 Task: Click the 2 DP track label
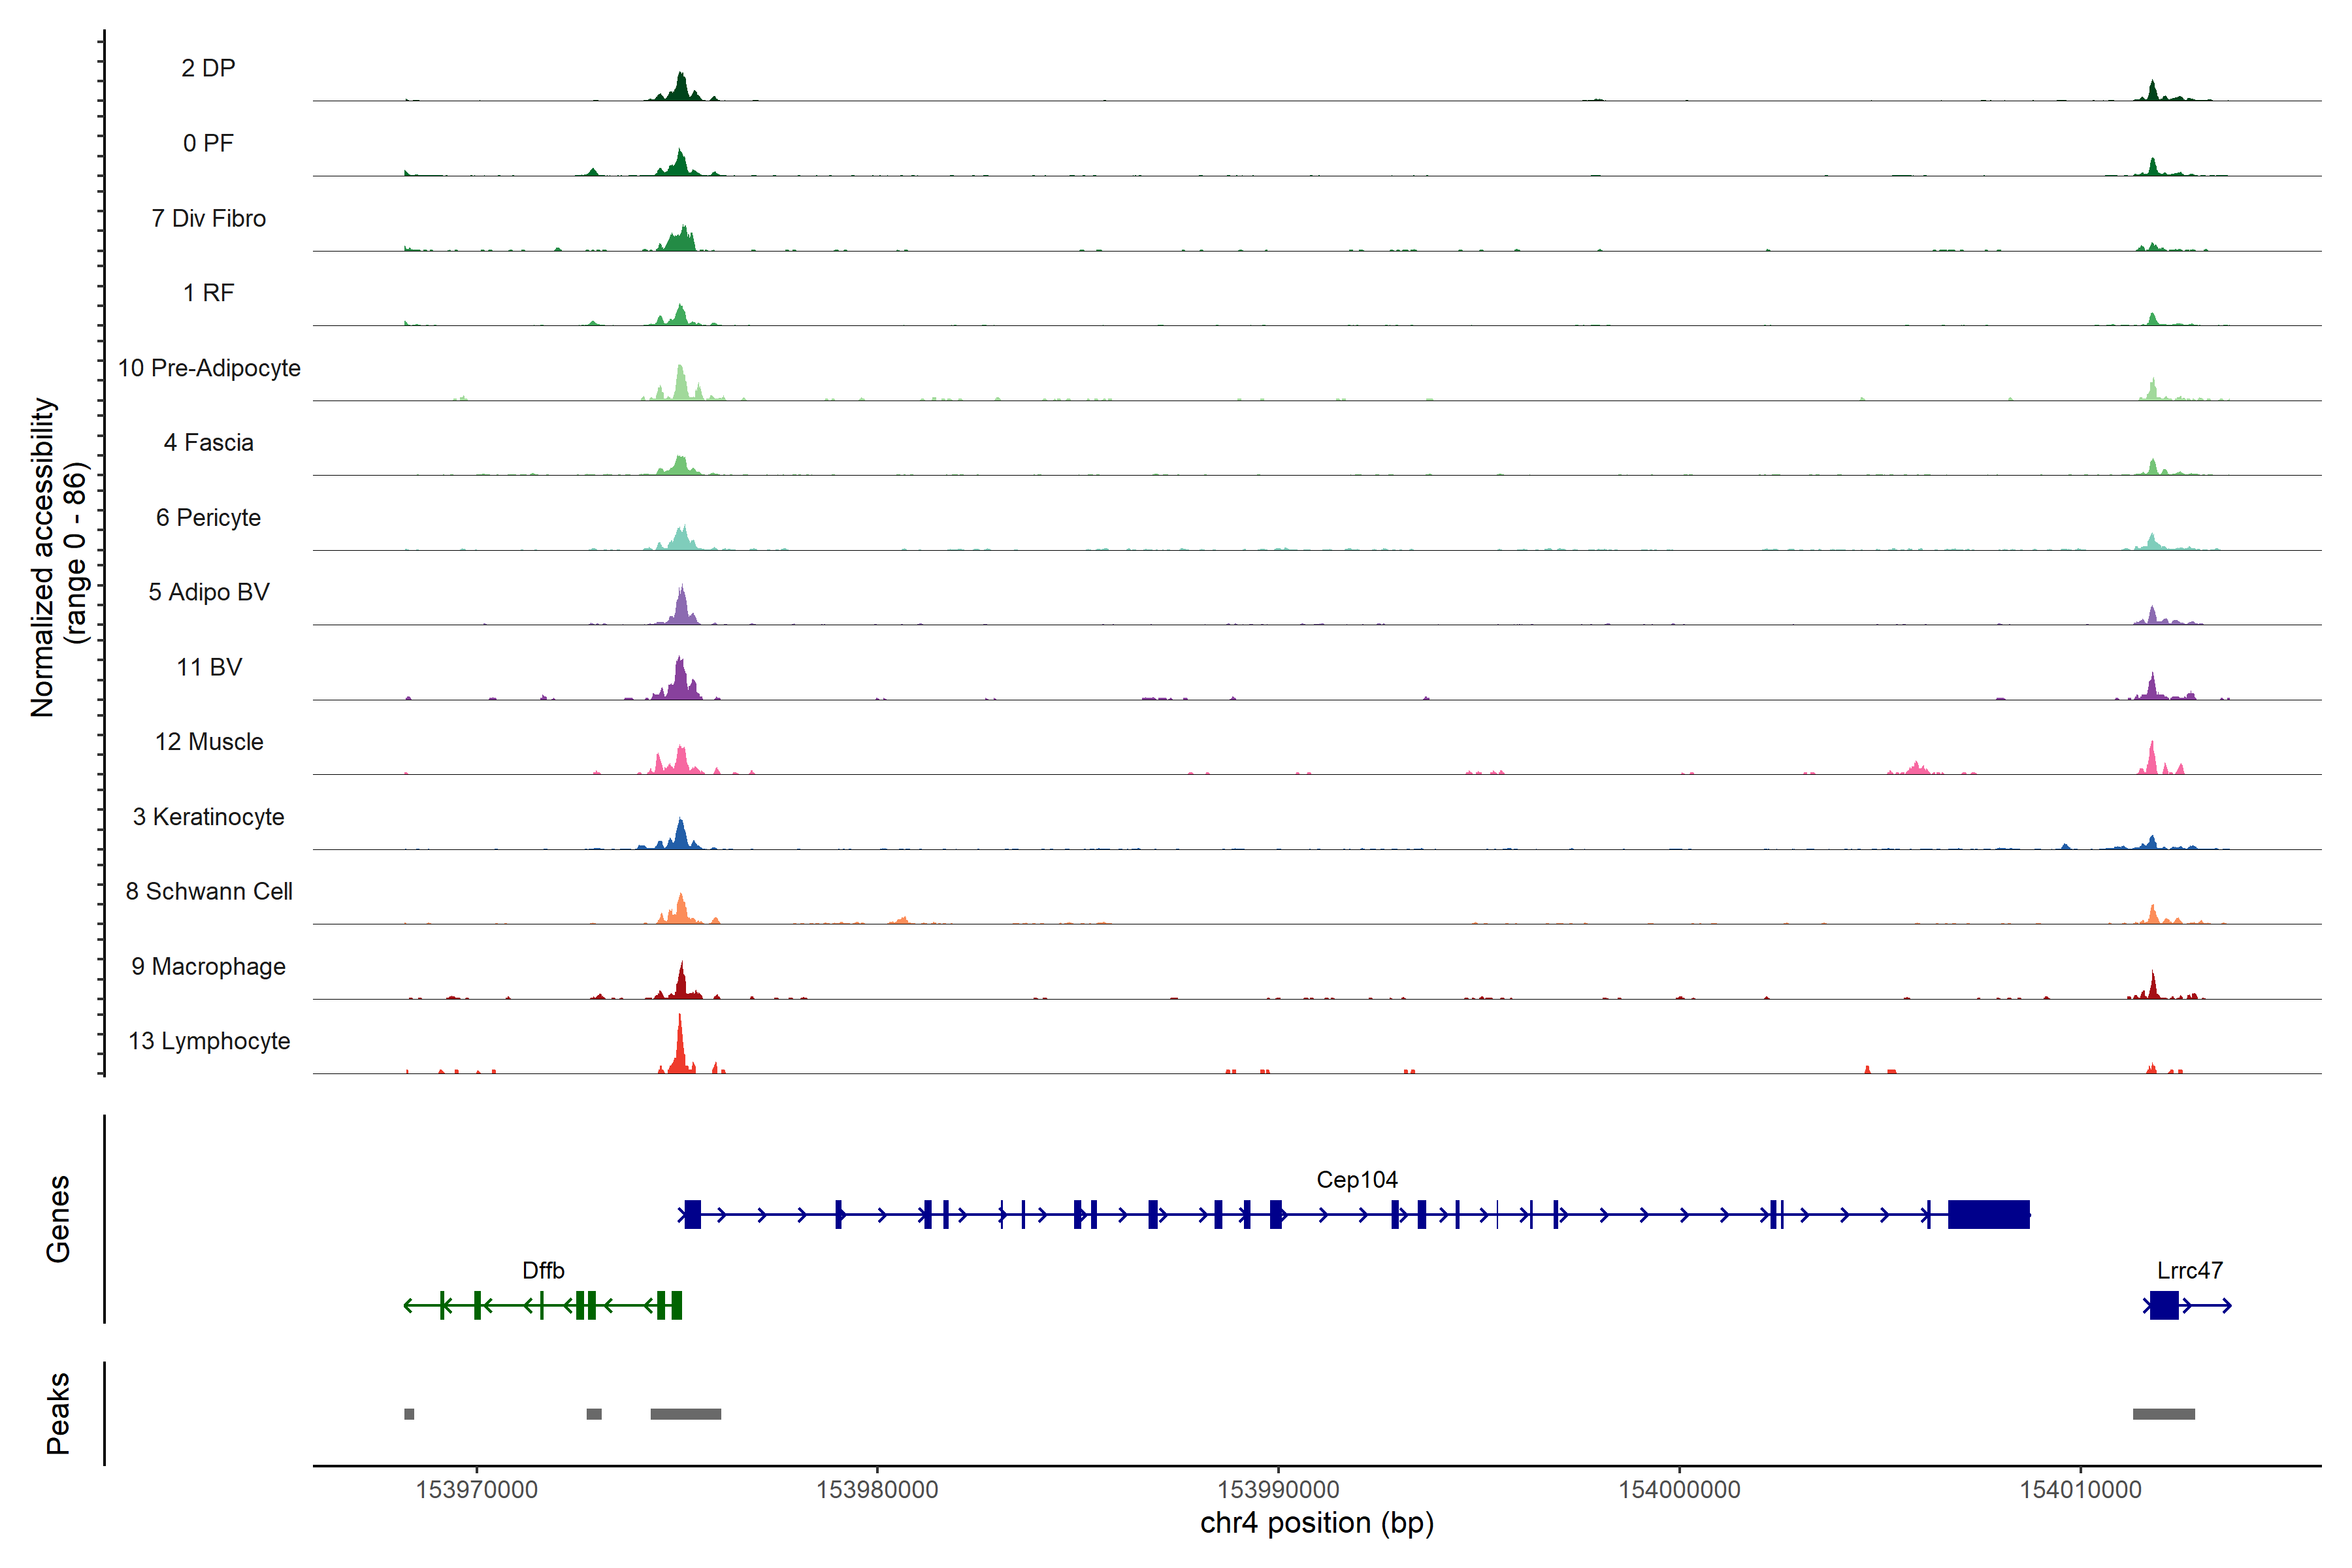click(x=208, y=68)
